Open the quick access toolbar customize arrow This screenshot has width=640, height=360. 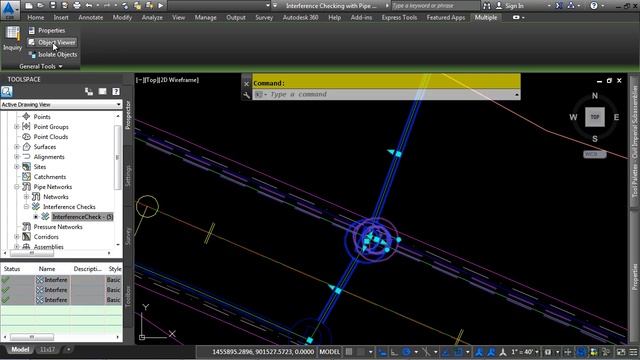[x=275, y=6]
